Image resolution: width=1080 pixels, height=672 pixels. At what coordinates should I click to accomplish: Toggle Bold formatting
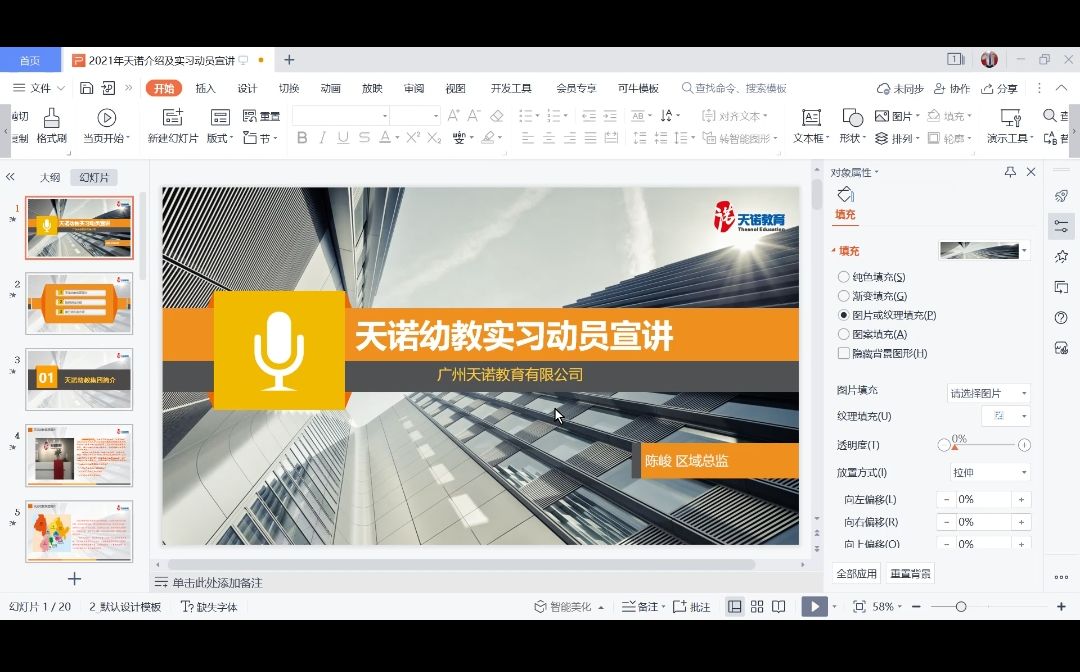(x=302, y=138)
